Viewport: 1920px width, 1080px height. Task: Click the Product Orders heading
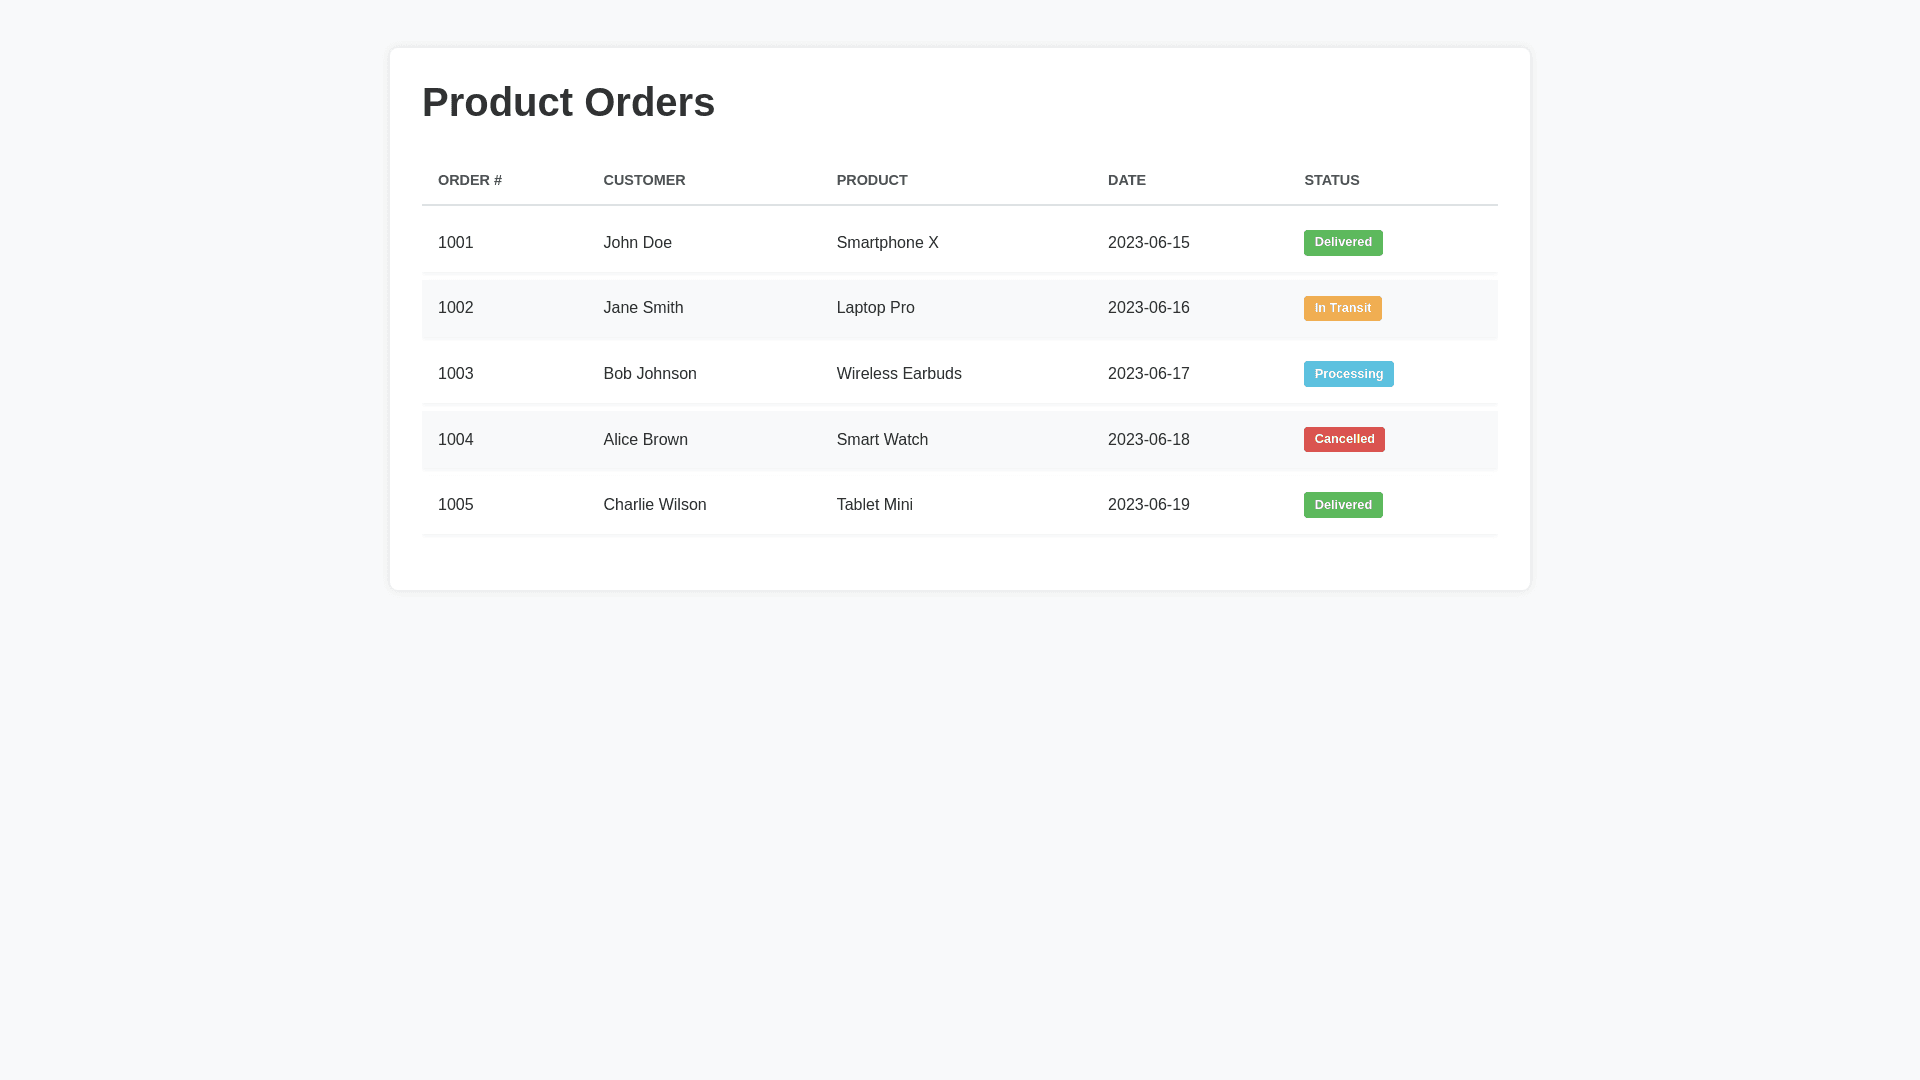click(x=568, y=102)
